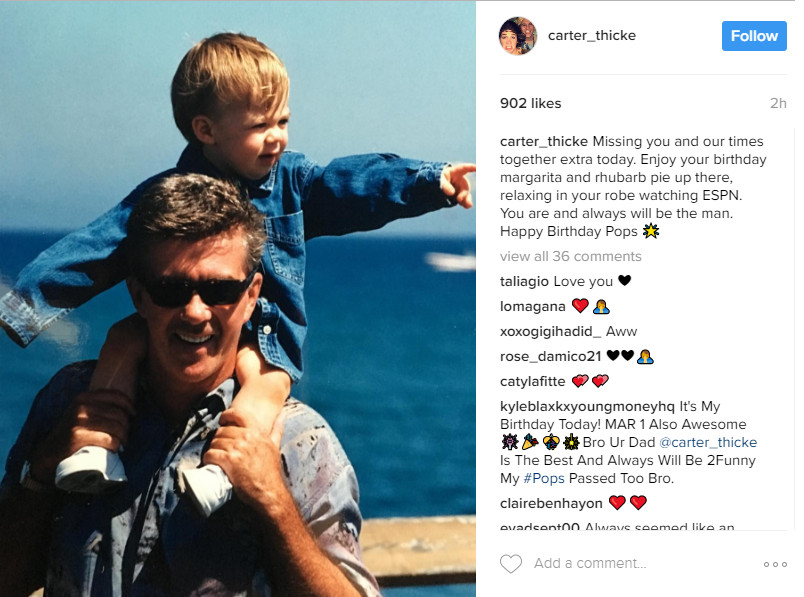Click the @carter_thicke mention
This screenshot has height=597, width=804.
click(x=708, y=442)
